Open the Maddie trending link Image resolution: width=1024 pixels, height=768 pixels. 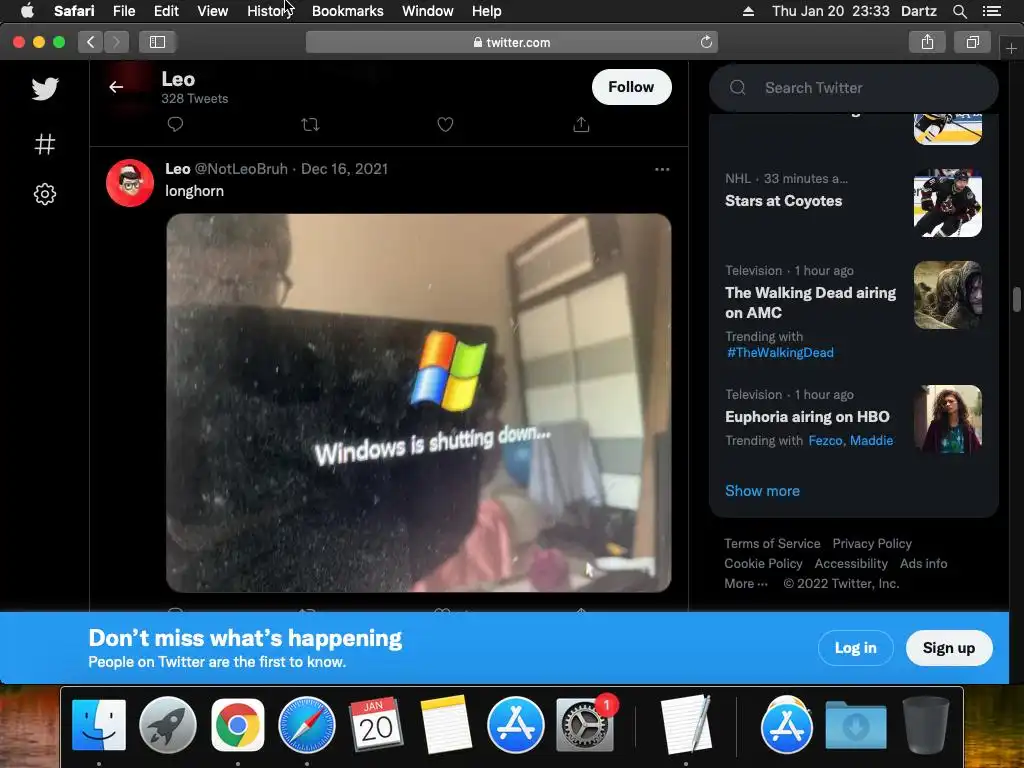(x=871, y=441)
